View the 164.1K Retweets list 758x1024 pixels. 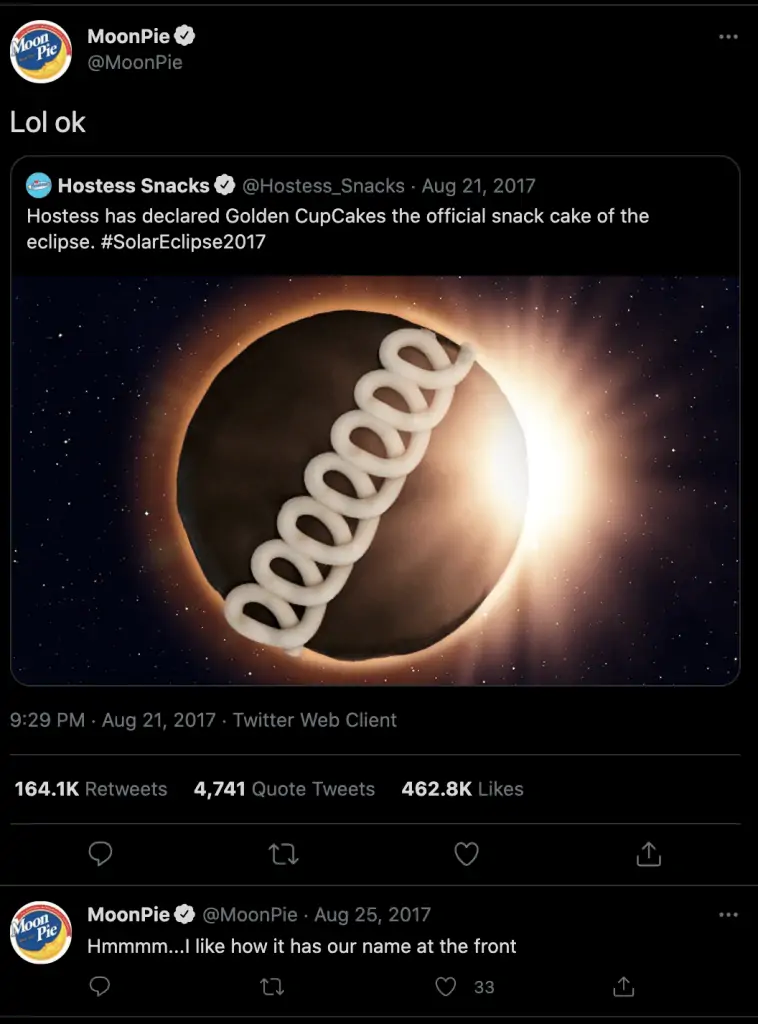[x=91, y=789]
